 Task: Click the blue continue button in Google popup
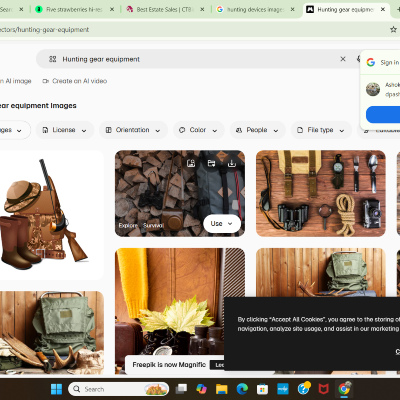click(383, 115)
